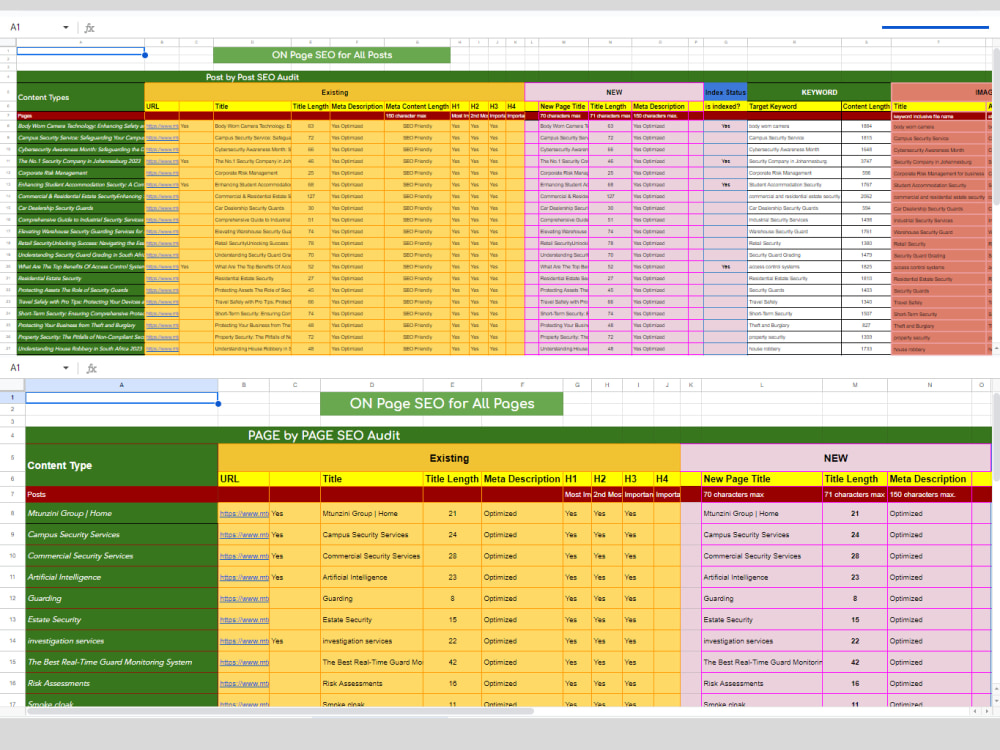Click the scroll-right arrow at the Pages sheet bottom
The width and height of the screenshot is (1000, 750).
(x=987, y=710)
